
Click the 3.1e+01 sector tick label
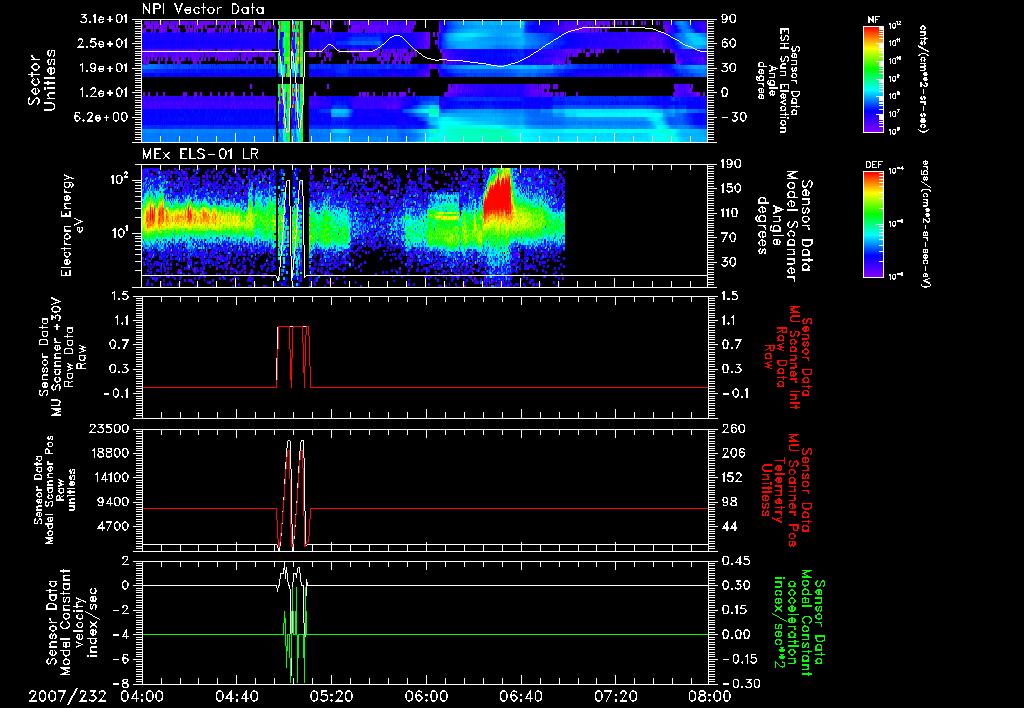pos(105,19)
